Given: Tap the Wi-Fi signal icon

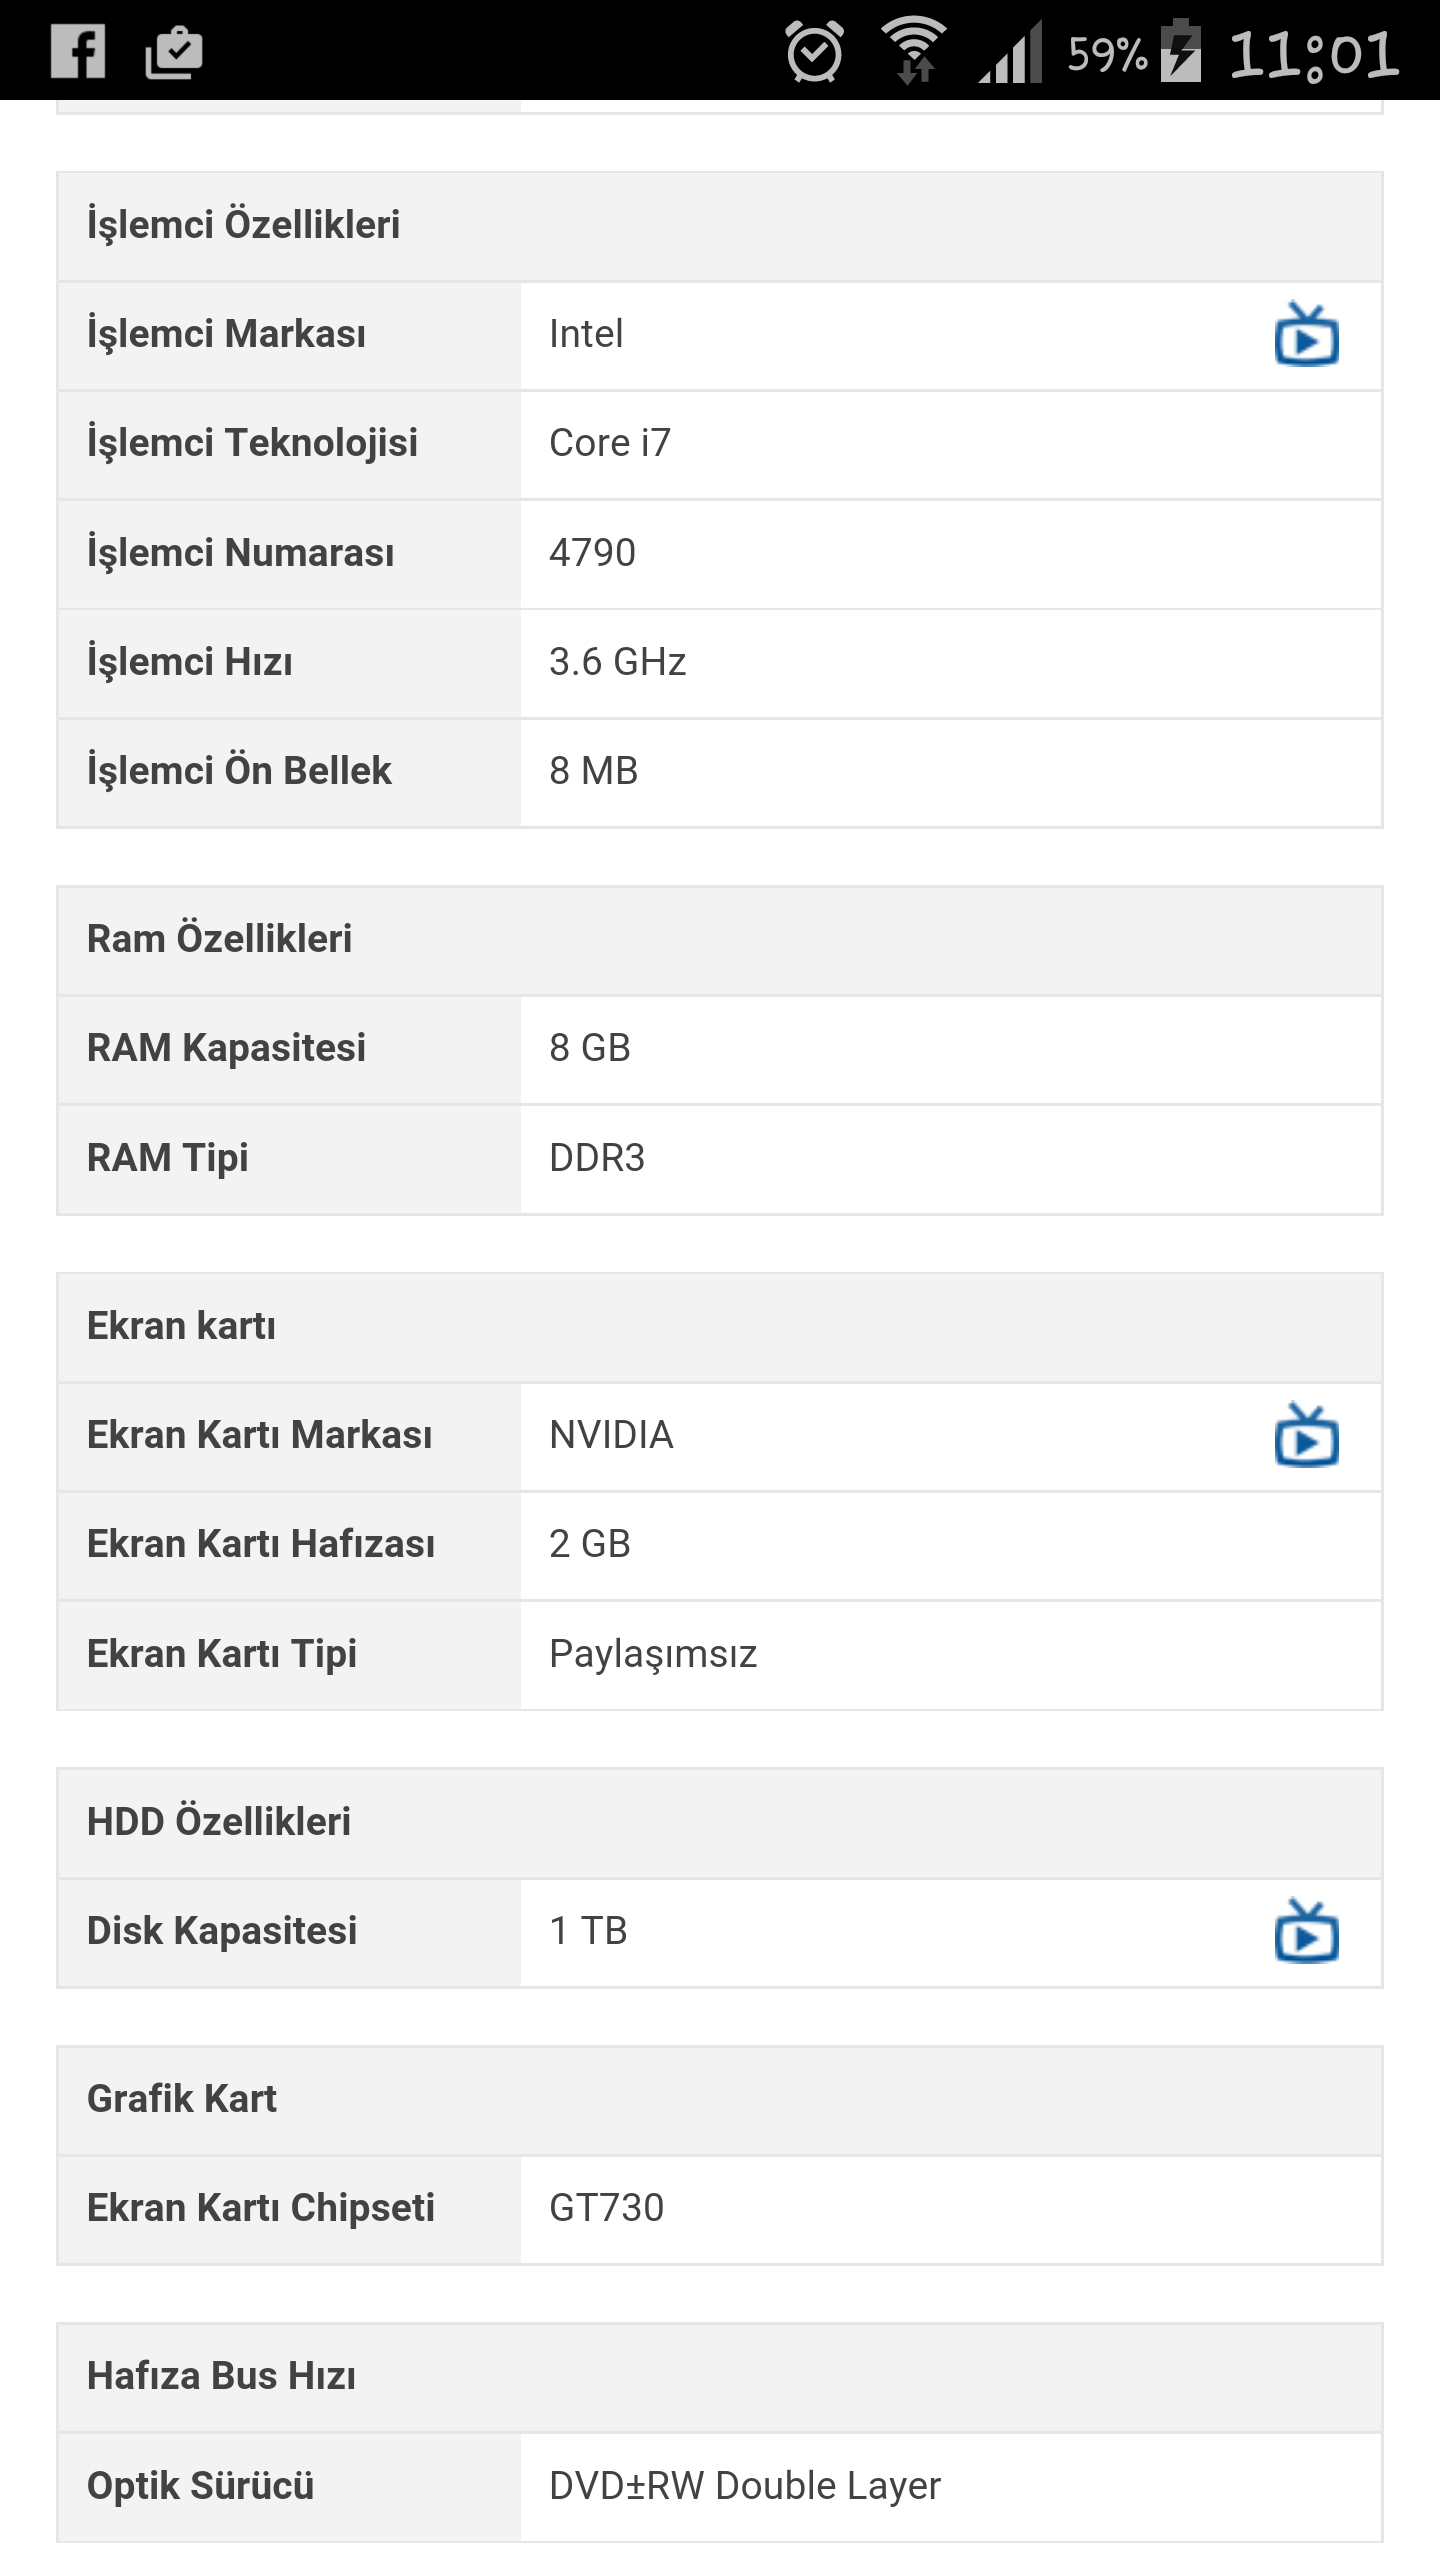Looking at the screenshot, I should click(x=914, y=52).
